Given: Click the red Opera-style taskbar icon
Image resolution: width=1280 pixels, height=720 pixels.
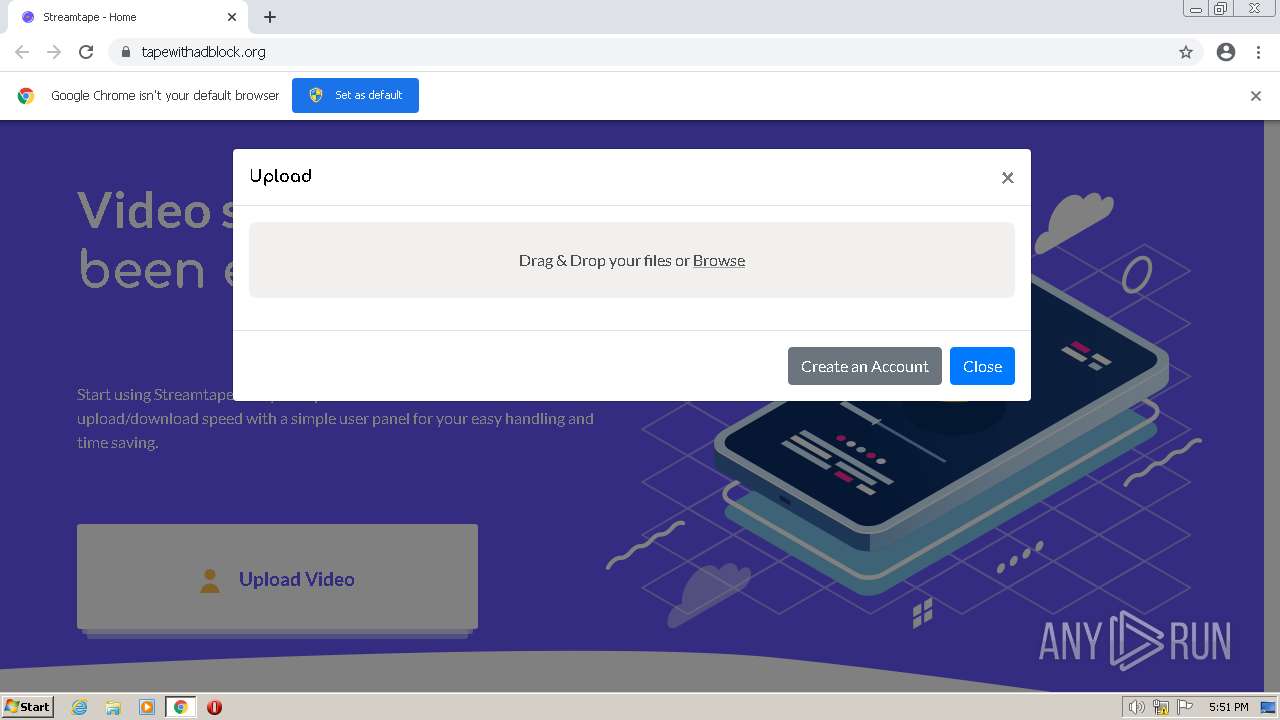Looking at the screenshot, I should (x=214, y=707).
